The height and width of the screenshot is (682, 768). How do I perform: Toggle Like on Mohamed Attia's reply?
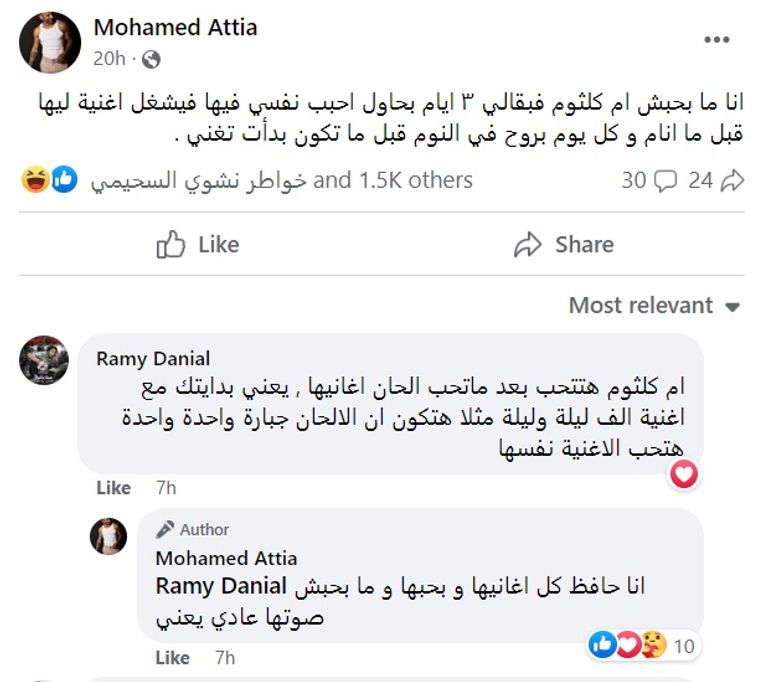pos(172,657)
